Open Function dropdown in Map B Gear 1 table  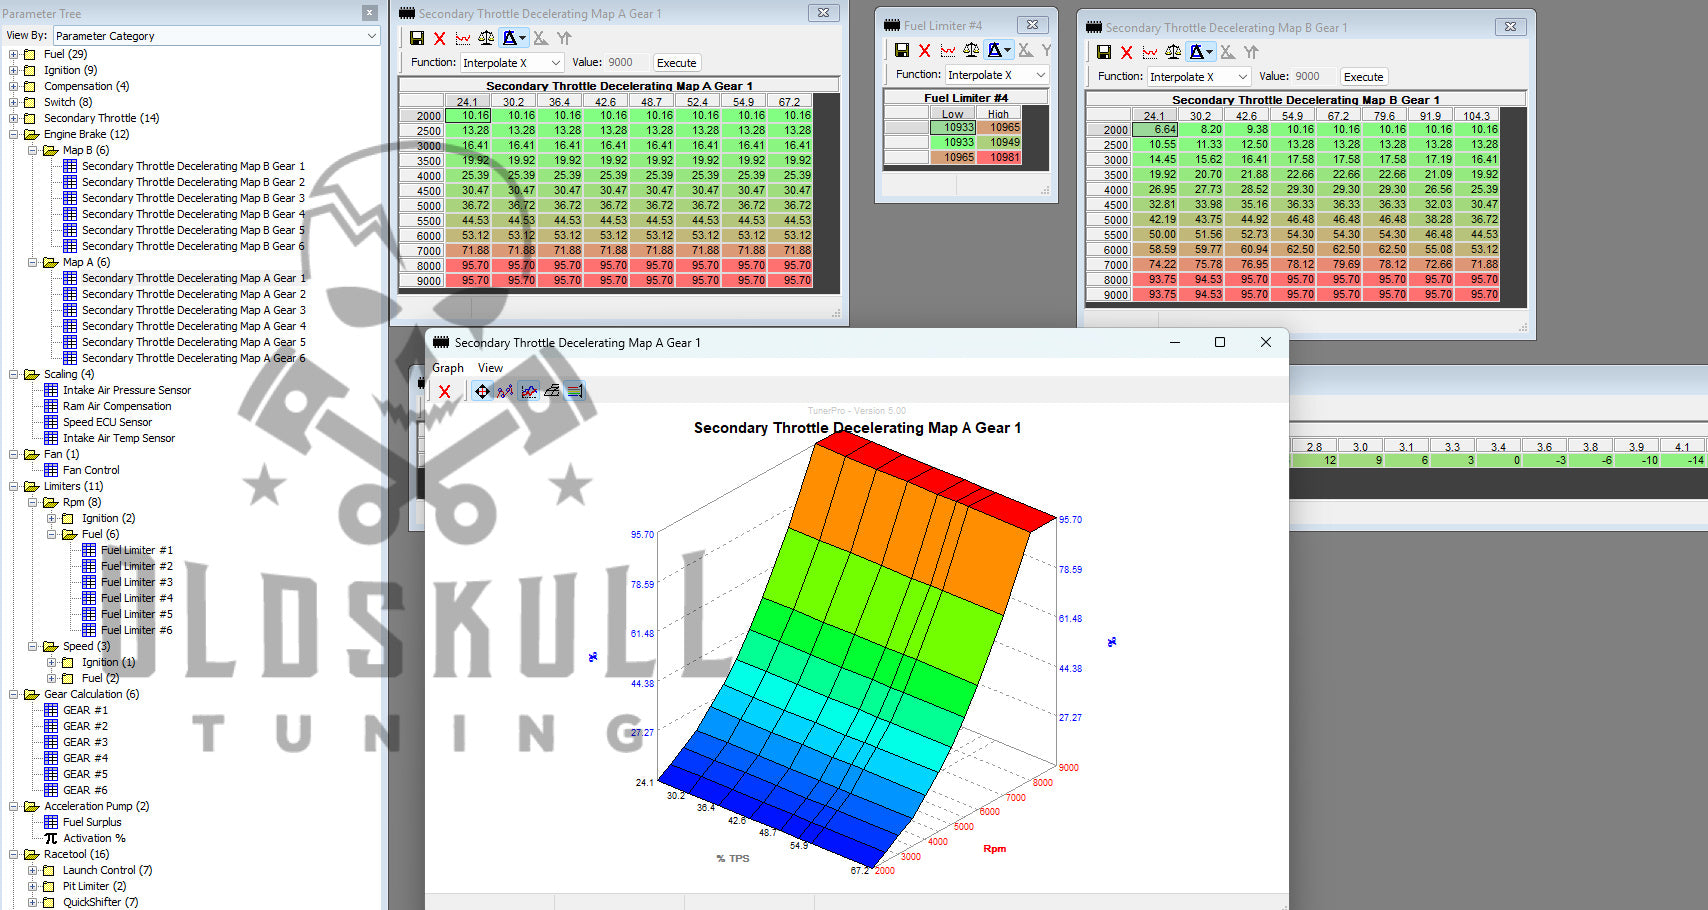click(1199, 77)
